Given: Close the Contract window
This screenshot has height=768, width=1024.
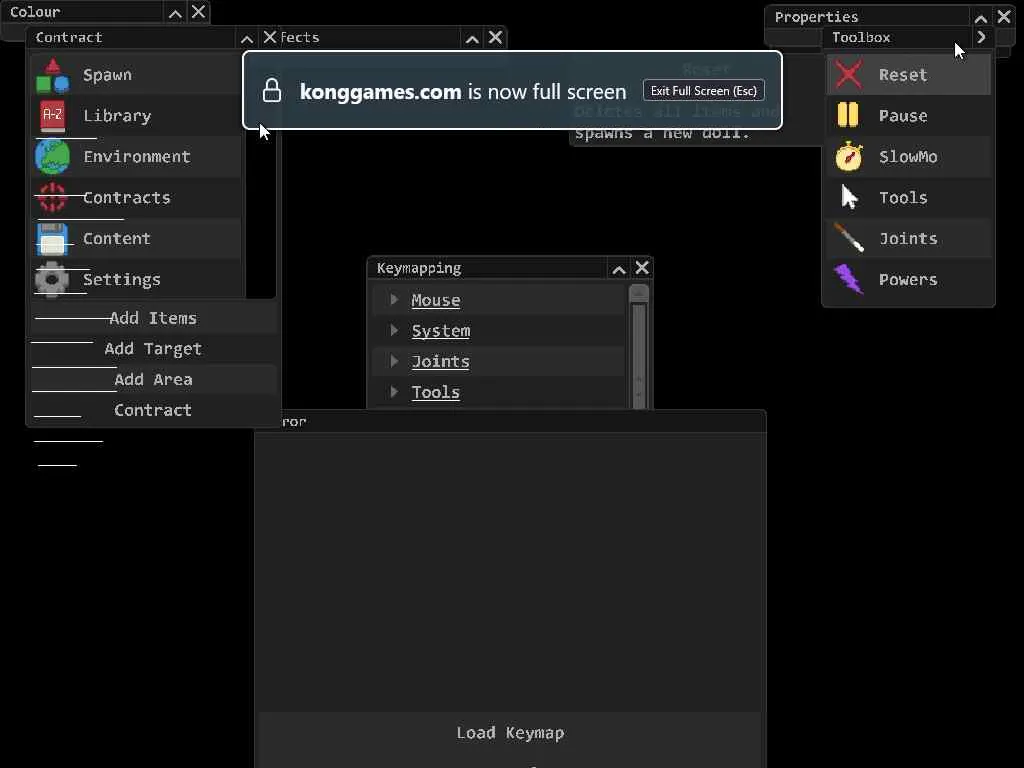Looking at the screenshot, I should coord(270,37).
